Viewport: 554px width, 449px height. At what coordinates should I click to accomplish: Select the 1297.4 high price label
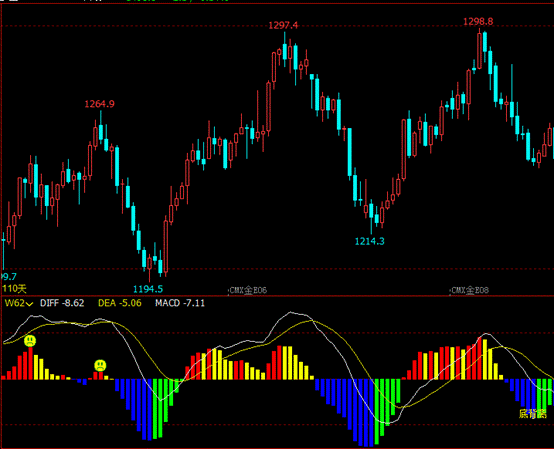pos(283,25)
